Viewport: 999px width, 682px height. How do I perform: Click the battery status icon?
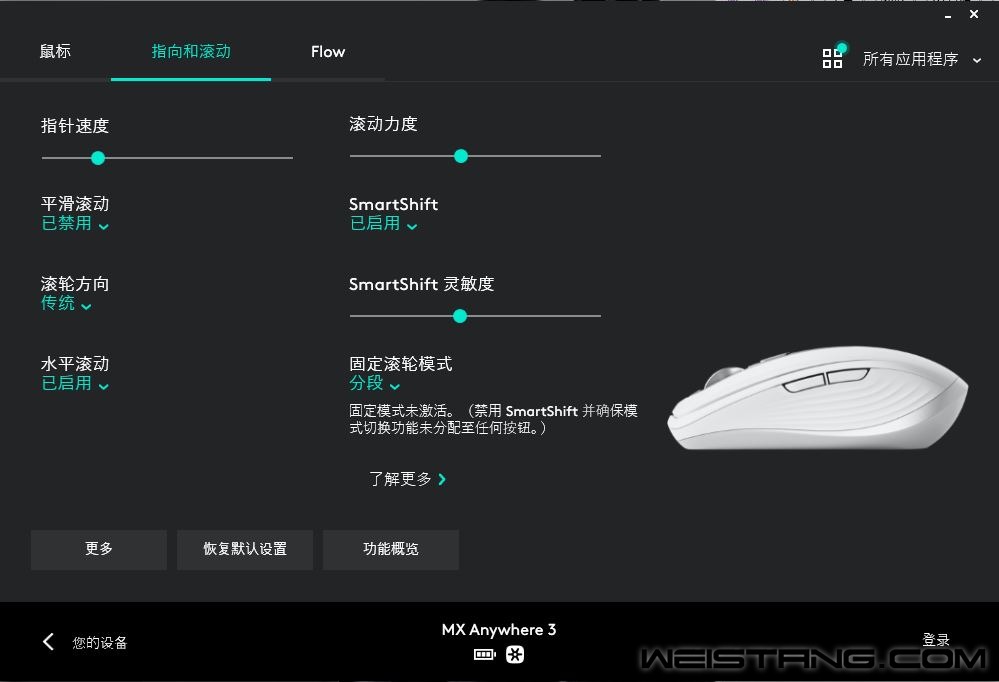[x=484, y=655]
